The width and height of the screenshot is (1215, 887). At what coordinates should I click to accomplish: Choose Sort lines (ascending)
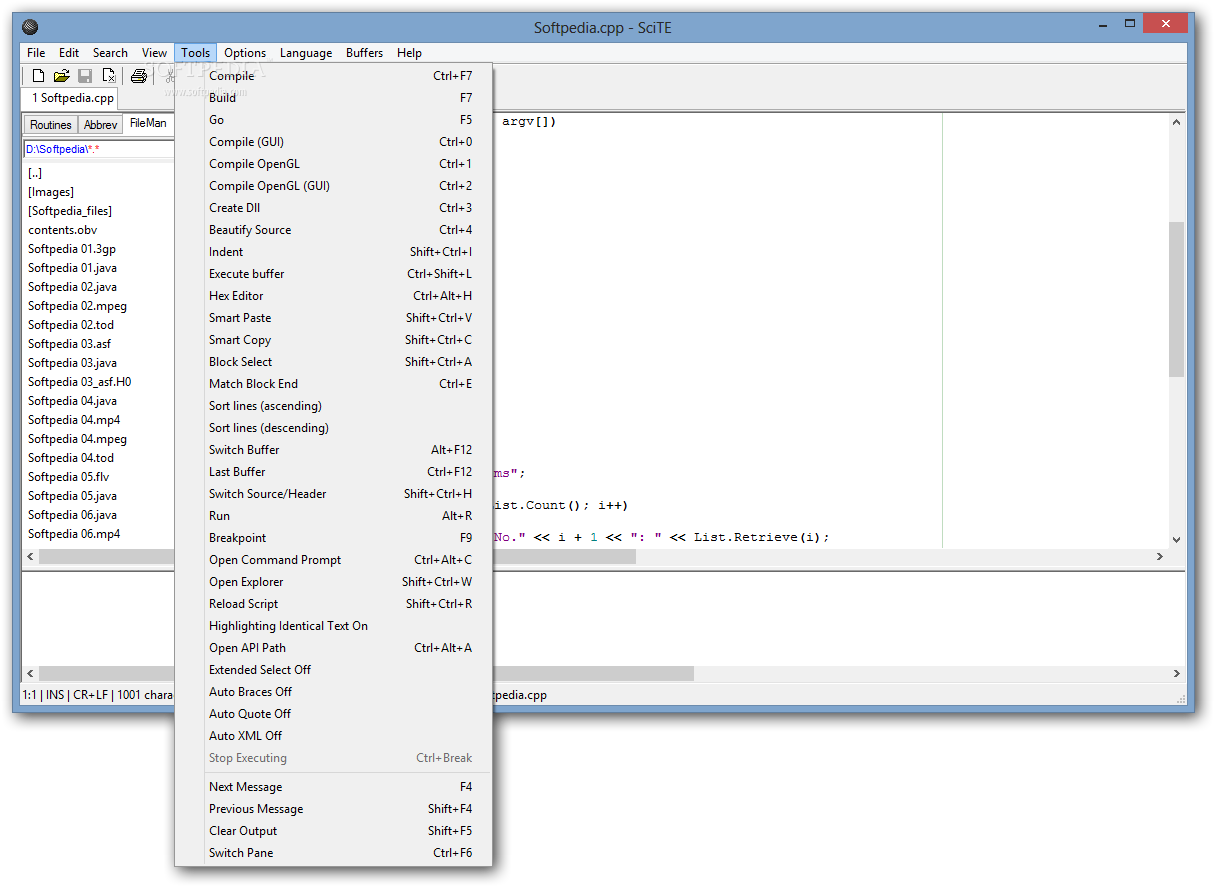click(334, 406)
